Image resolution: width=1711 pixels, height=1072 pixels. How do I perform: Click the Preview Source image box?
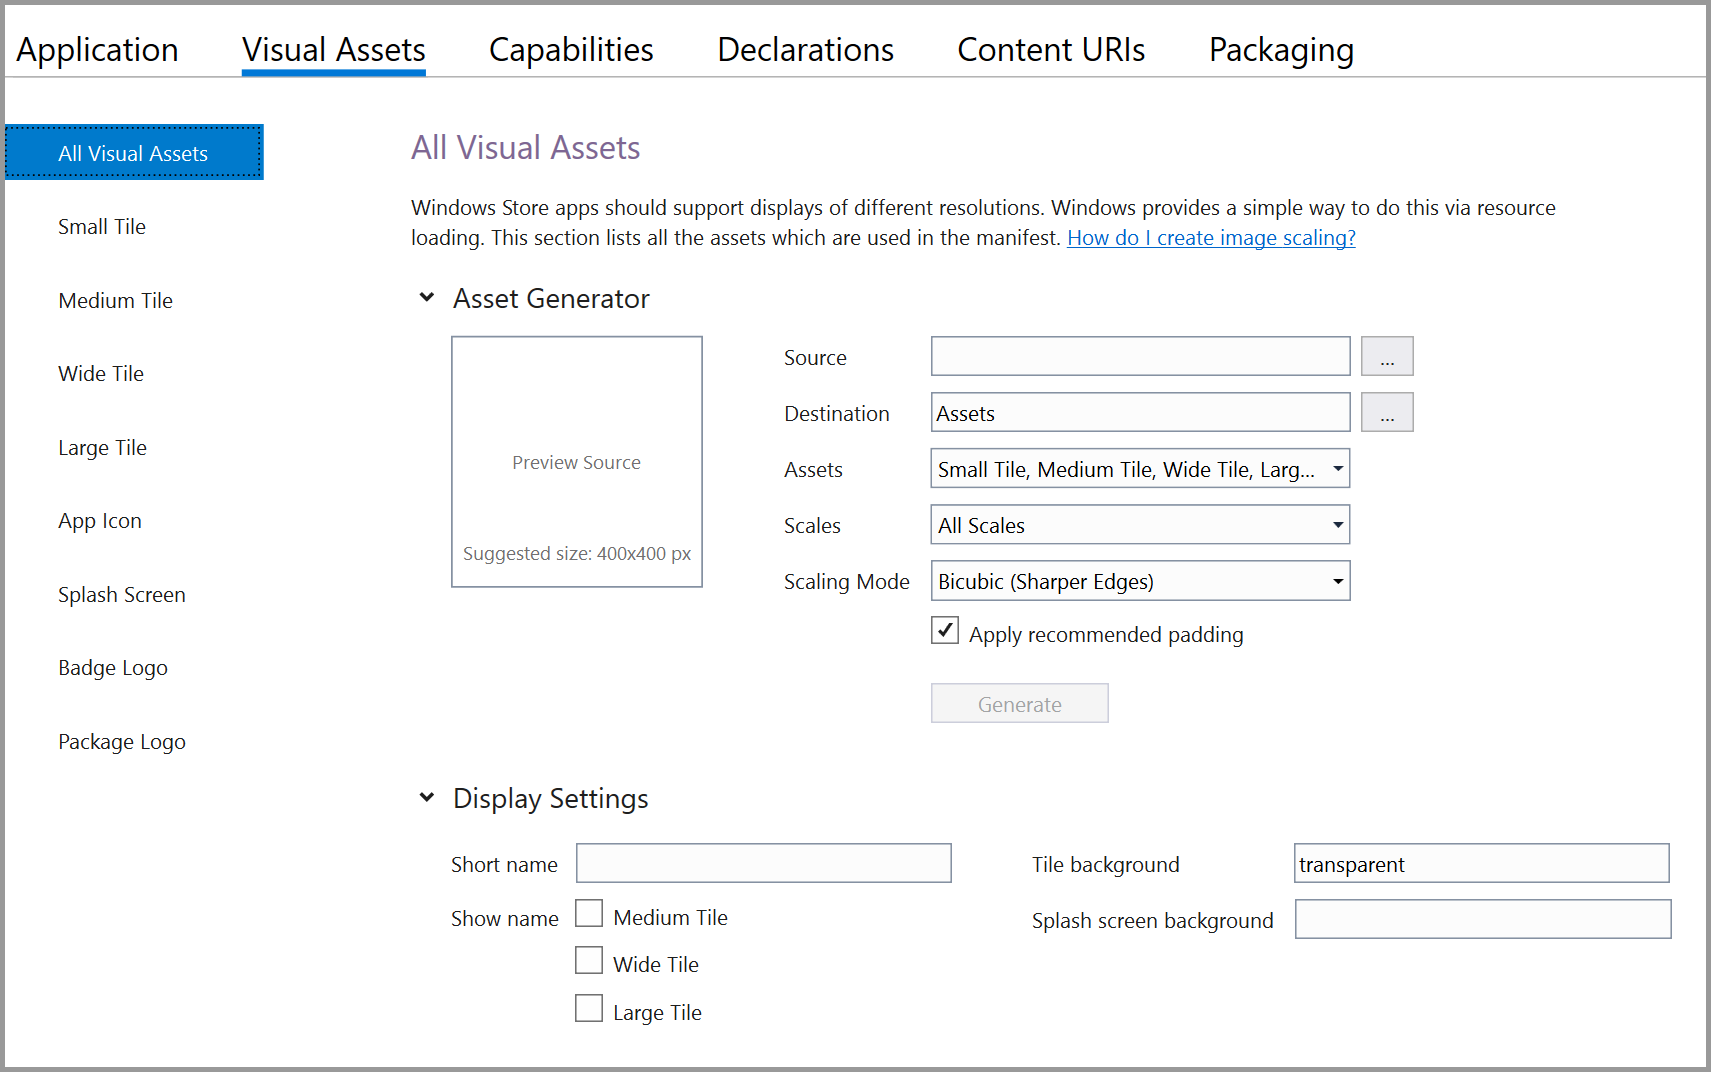[x=577, y=462]
